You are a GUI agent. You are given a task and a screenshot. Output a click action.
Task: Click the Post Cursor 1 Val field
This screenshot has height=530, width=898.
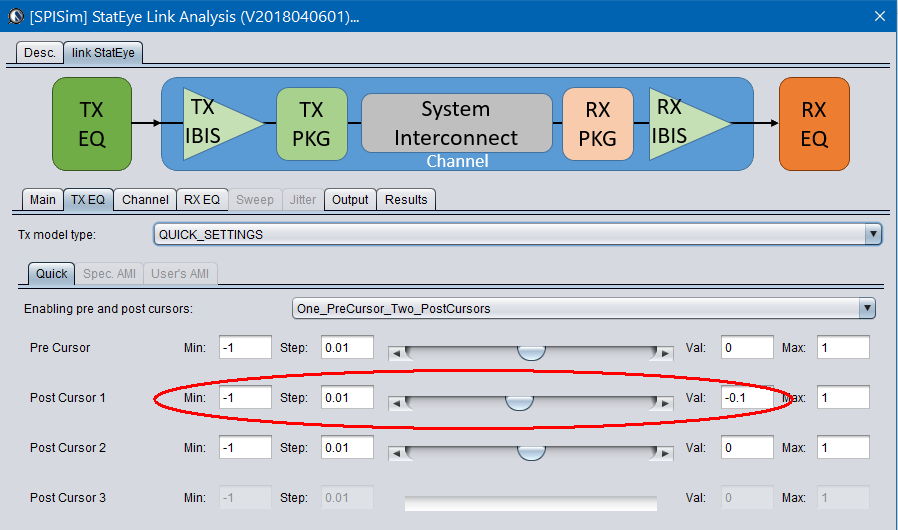747,398
